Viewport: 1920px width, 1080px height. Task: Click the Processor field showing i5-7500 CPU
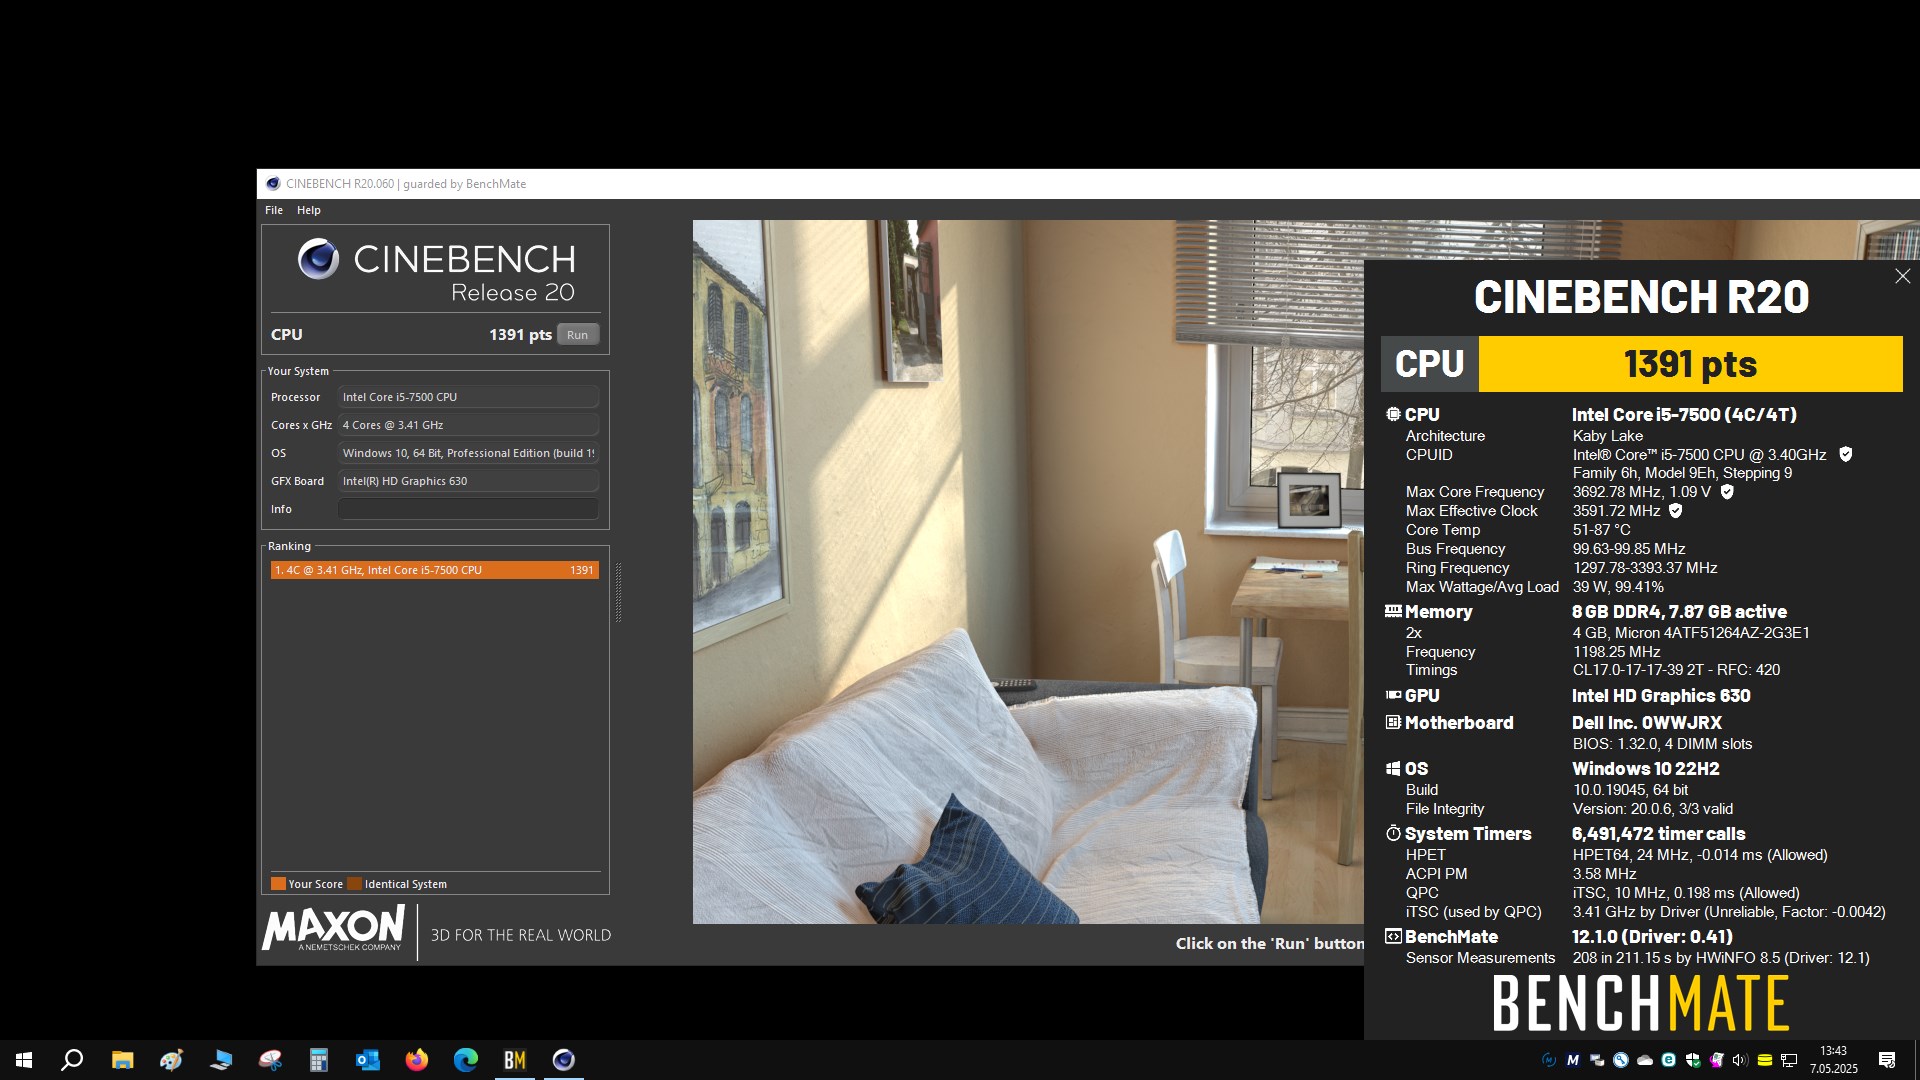coord(468,397)
